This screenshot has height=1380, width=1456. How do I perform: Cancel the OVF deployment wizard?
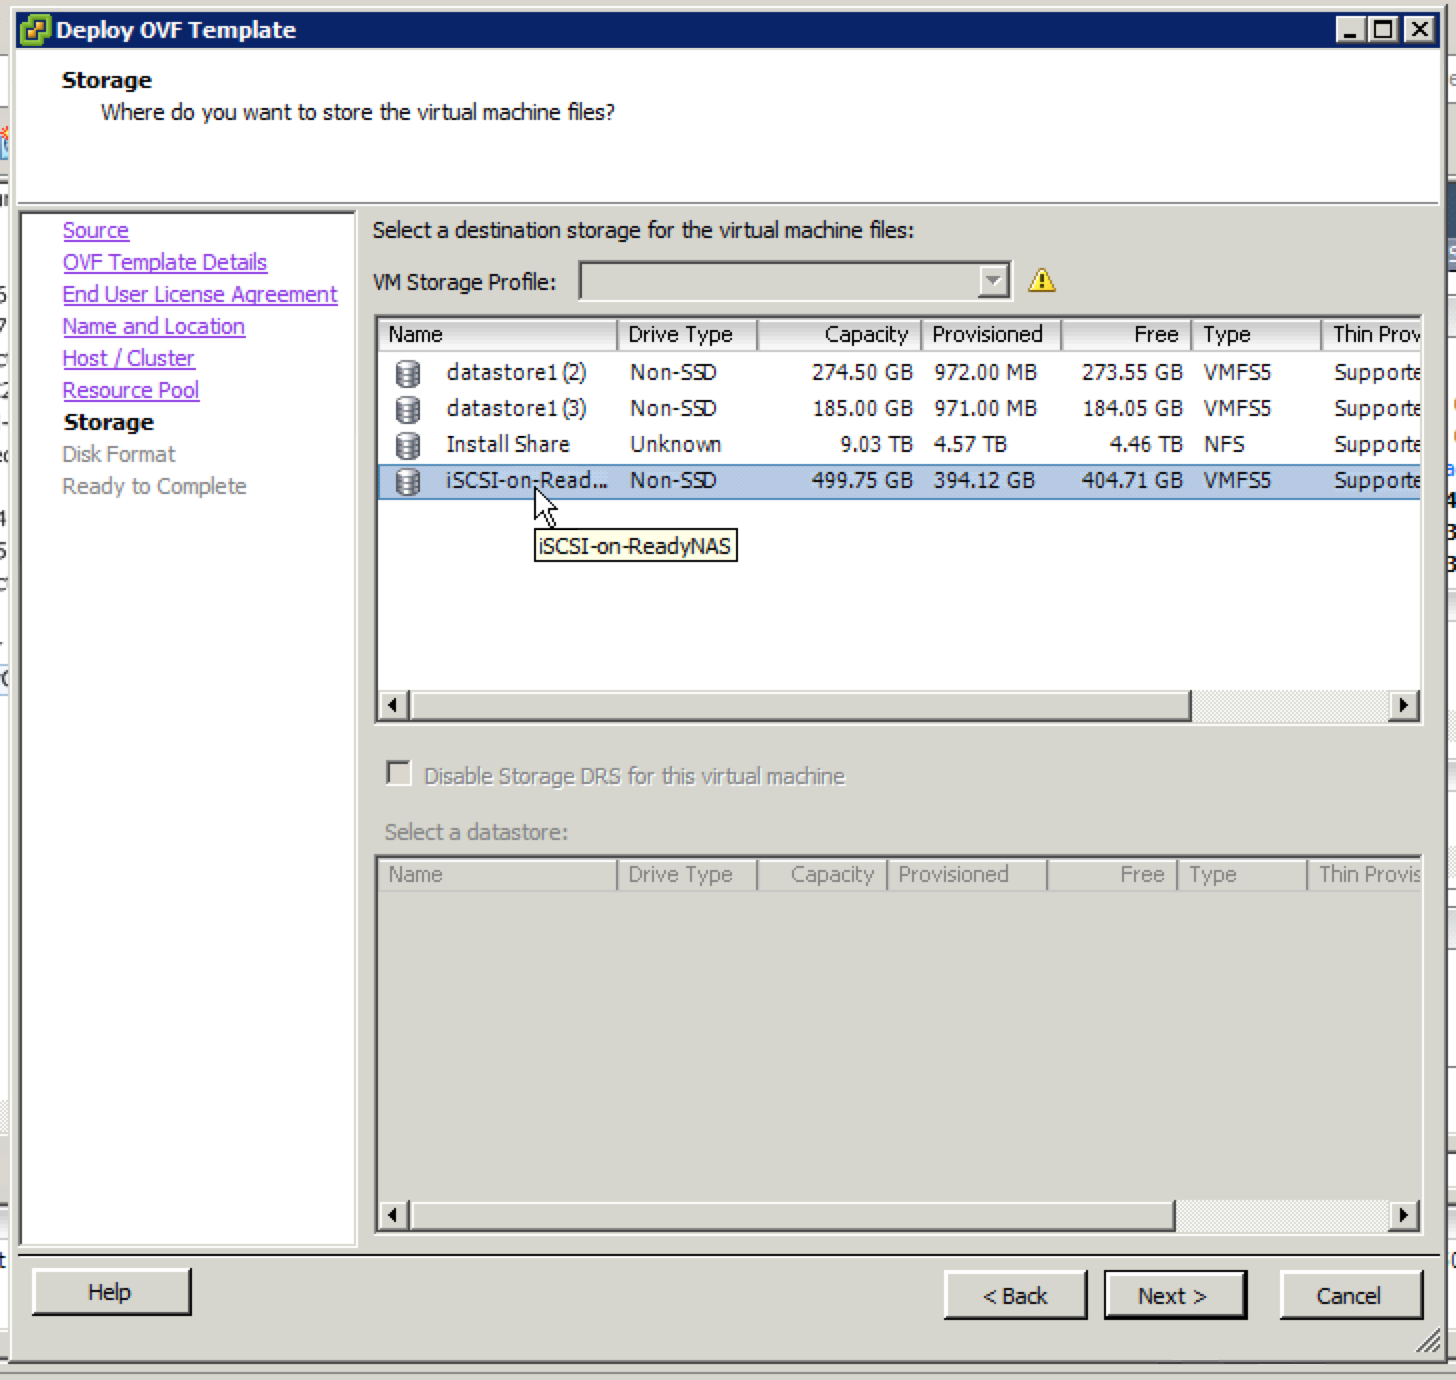(1349, 1296)
